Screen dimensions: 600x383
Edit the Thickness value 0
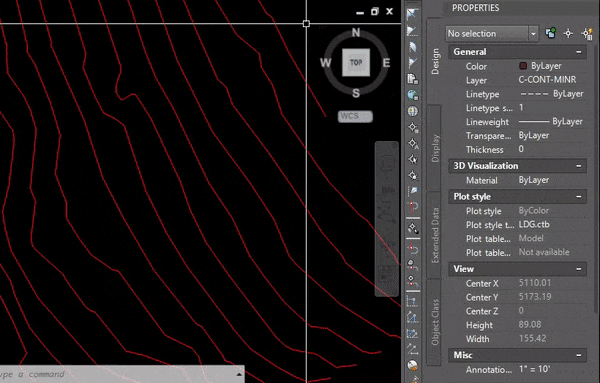[x=521, y=149]
